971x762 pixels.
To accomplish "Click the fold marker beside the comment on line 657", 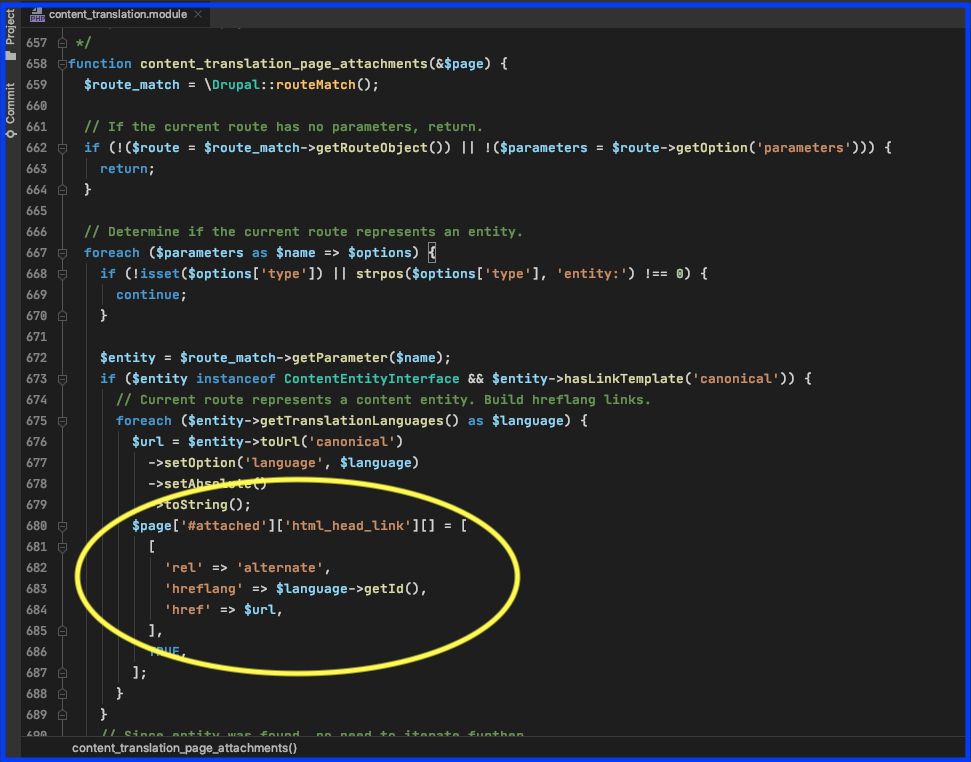I will point(62,42).
